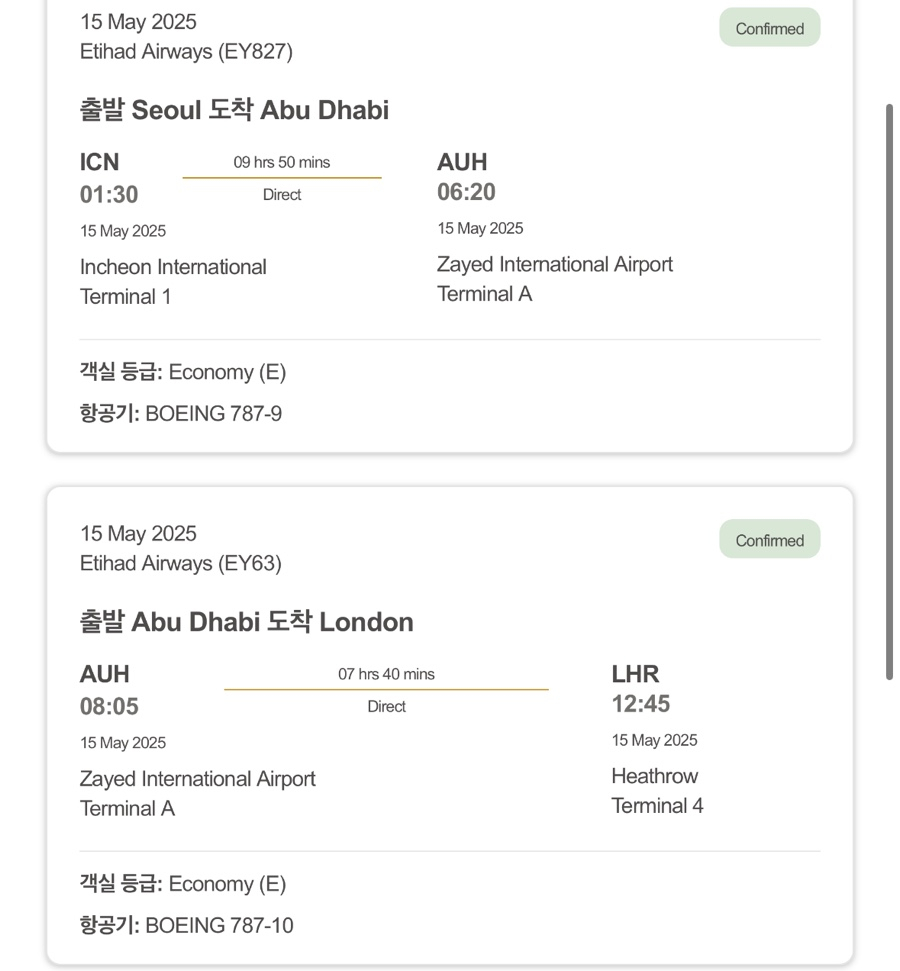This screenshot has height=971, width=900.
Task: Click the 09 hrs 50 mins duration line
Action: tap(282, 162)
